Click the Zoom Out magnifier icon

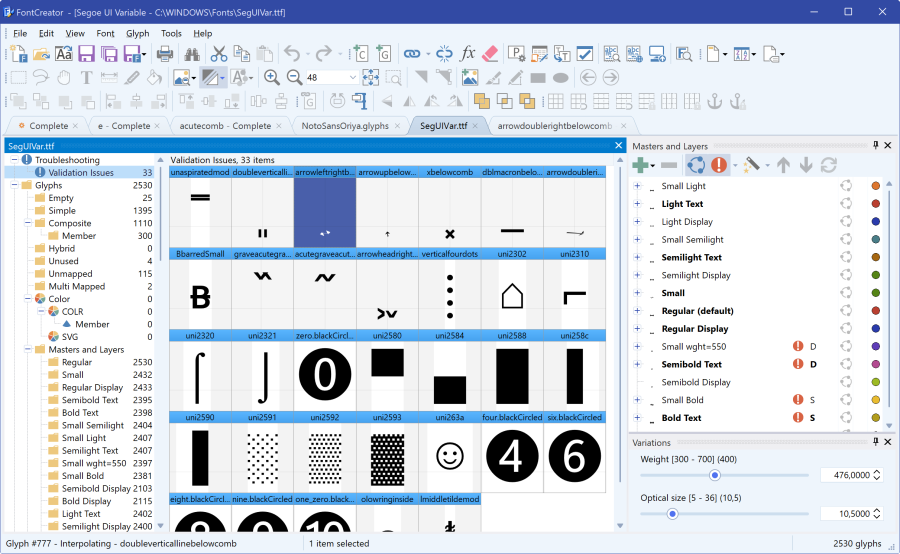coord(294,78)
